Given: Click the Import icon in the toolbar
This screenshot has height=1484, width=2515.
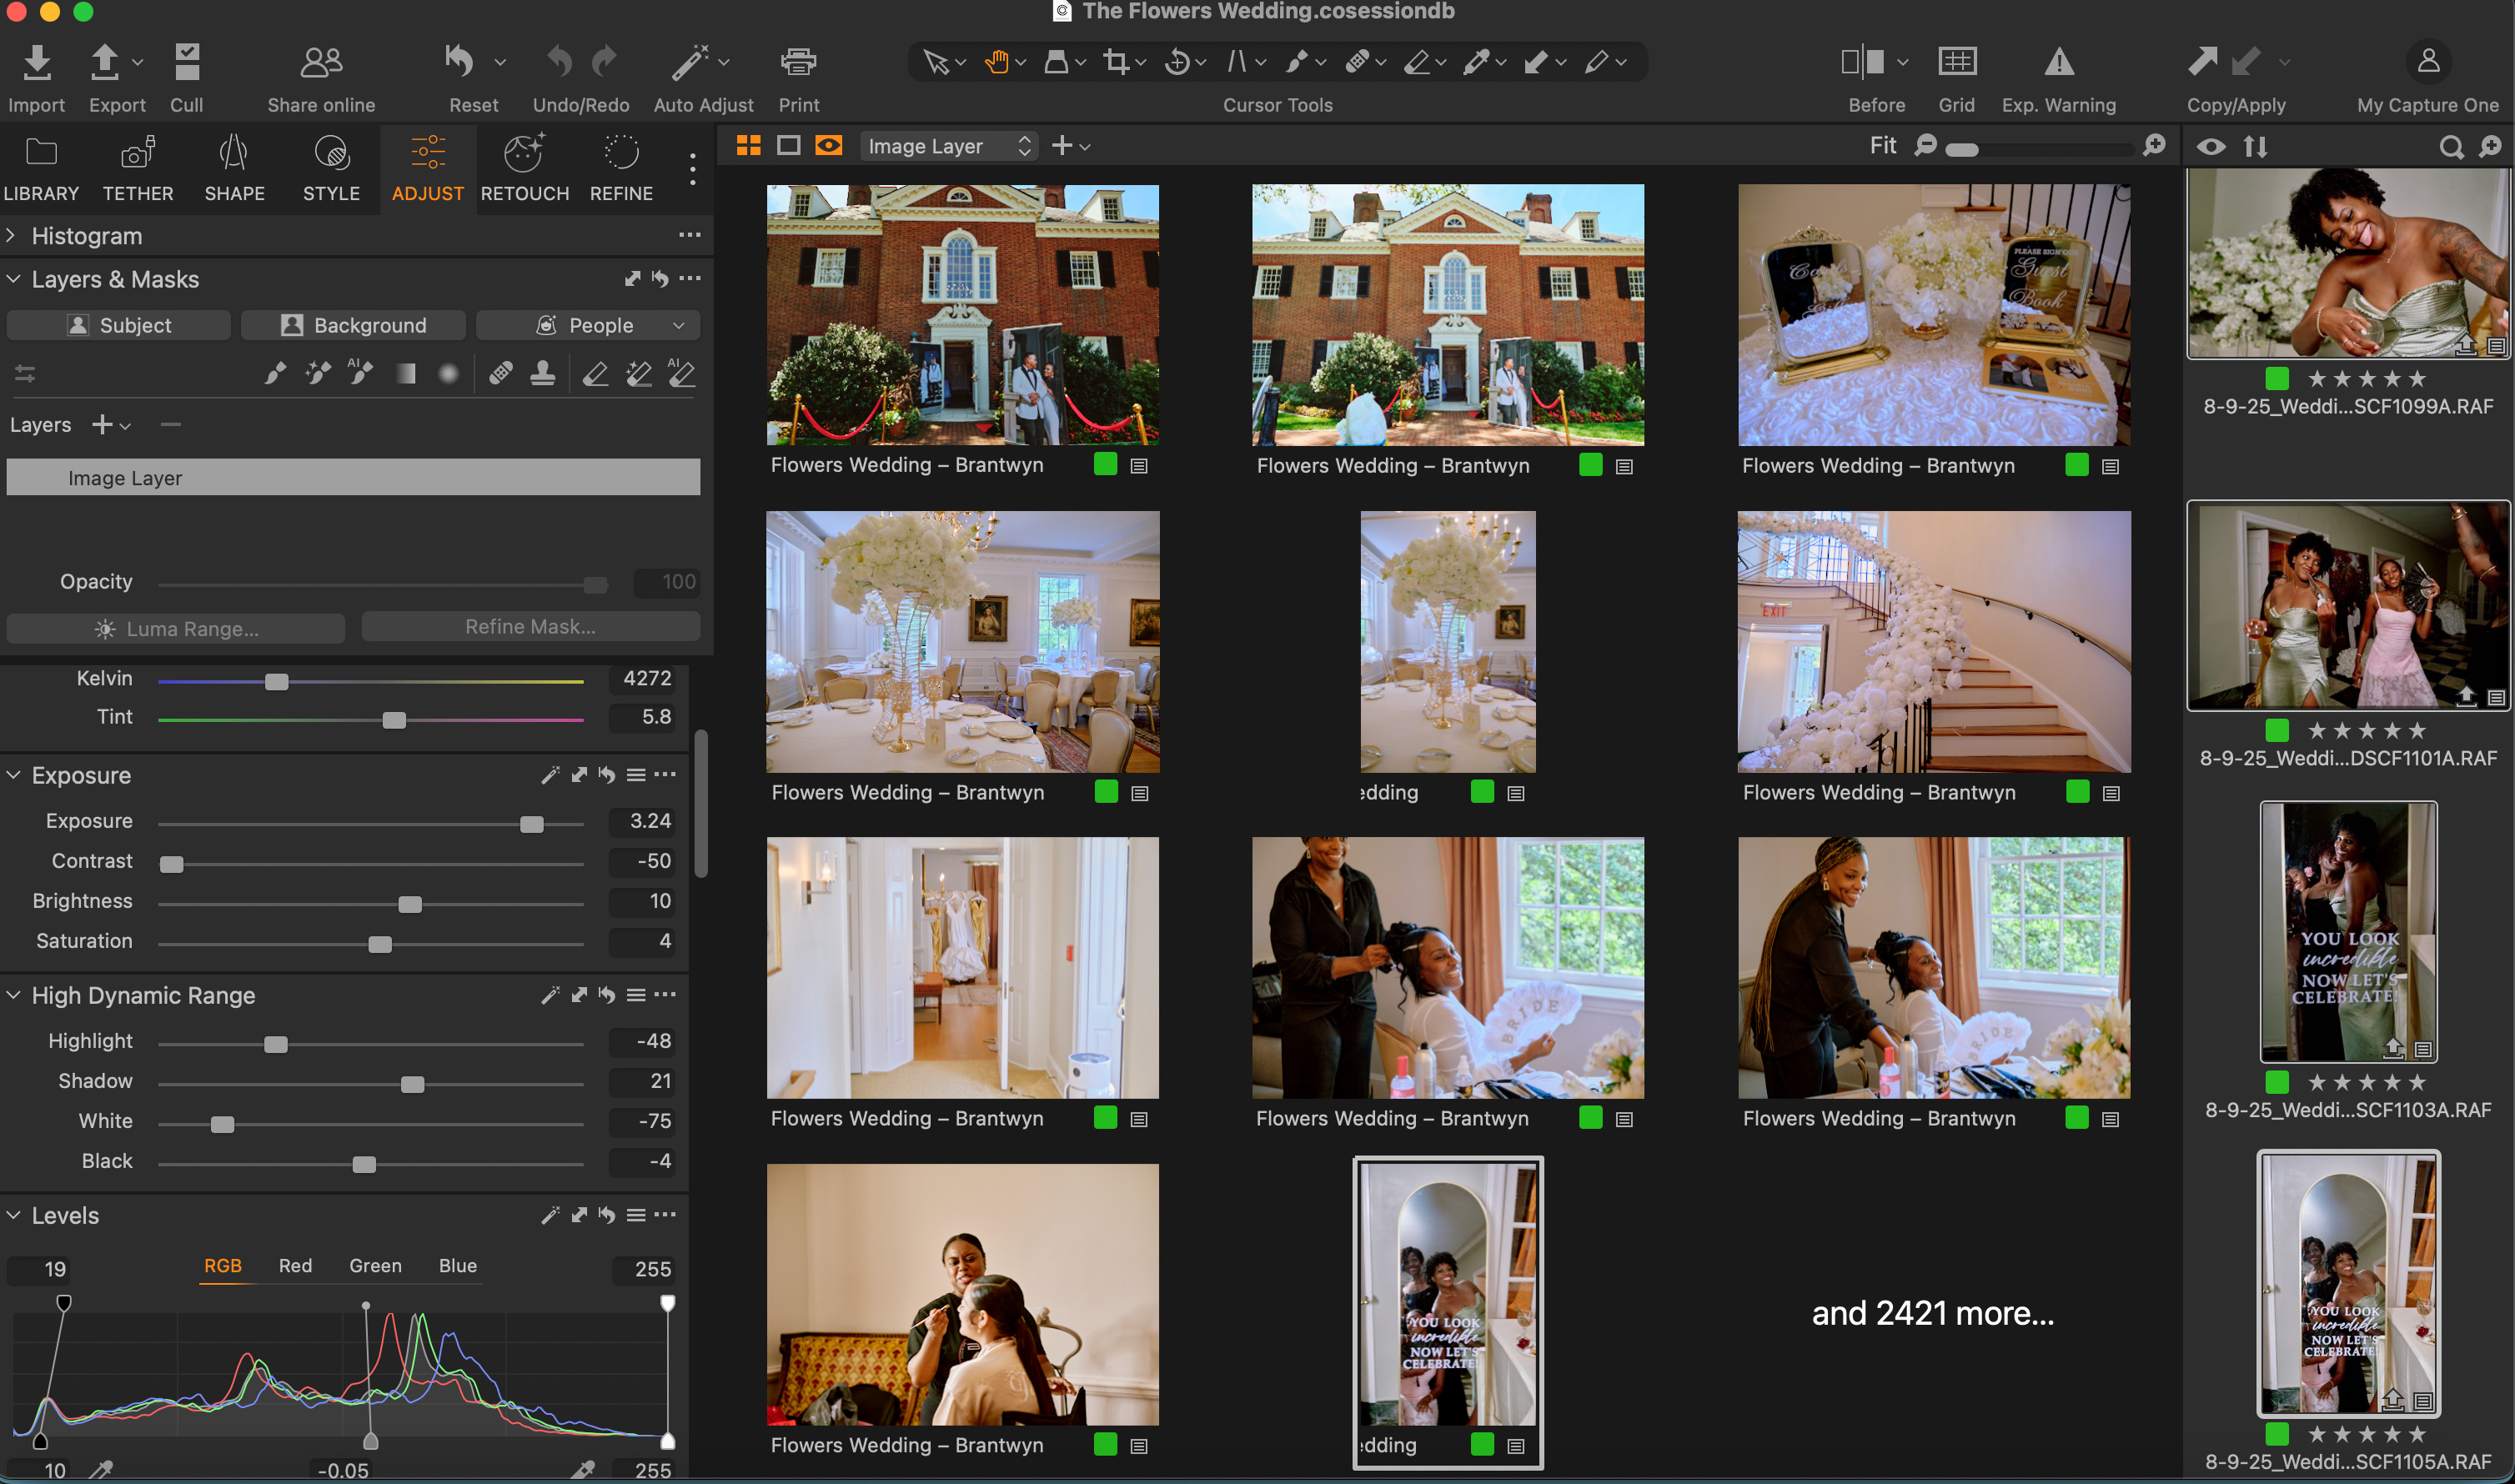Looking at the screenshot, I should (x=37, y=62).
